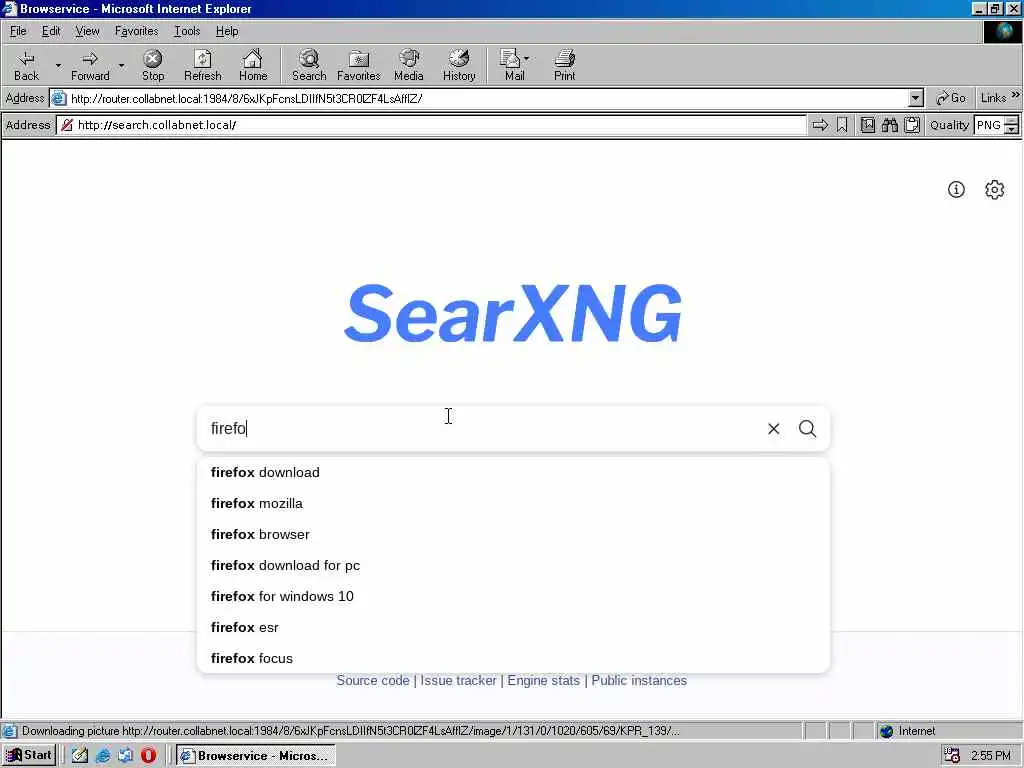Open the Search toolbar pane
The image size is (1024, 768).
coord(309,65)
